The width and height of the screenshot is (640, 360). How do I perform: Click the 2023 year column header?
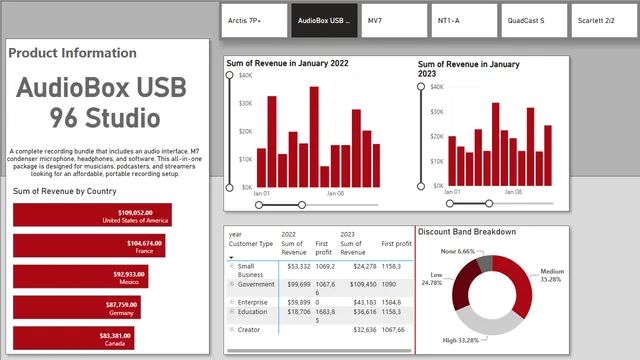click(347, 234)
